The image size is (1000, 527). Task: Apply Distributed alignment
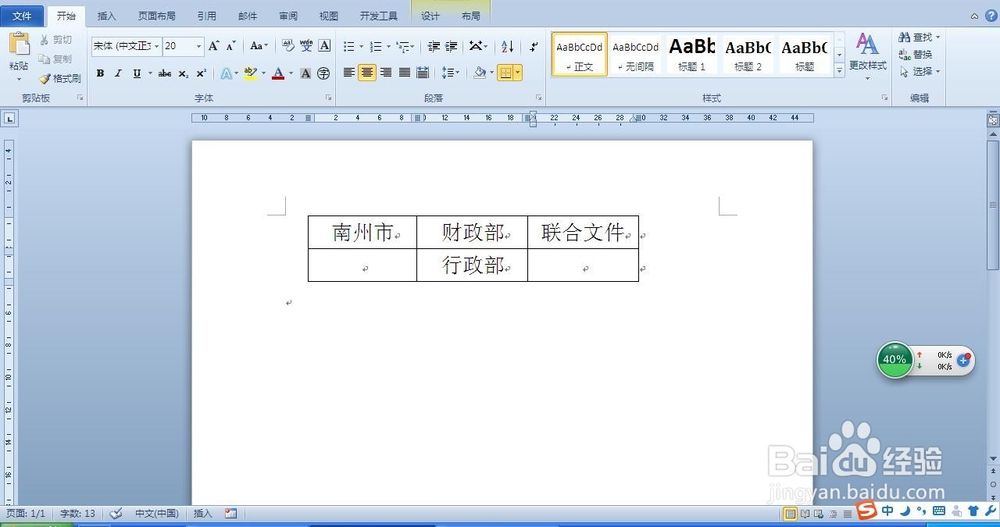(x=422, y=73)
